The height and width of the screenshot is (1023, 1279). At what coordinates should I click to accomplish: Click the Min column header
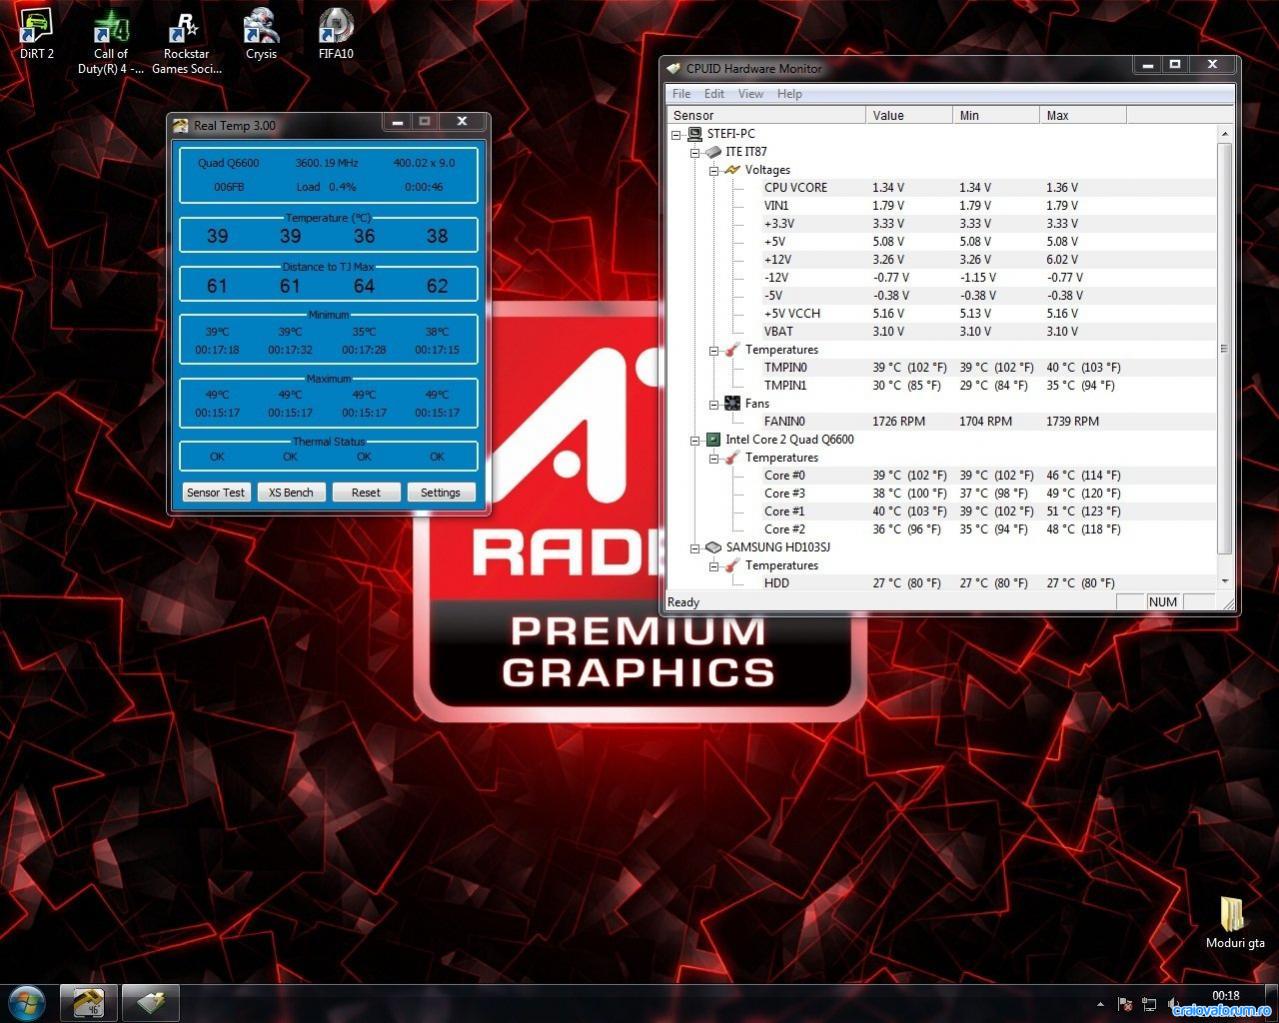pos(996,115)
